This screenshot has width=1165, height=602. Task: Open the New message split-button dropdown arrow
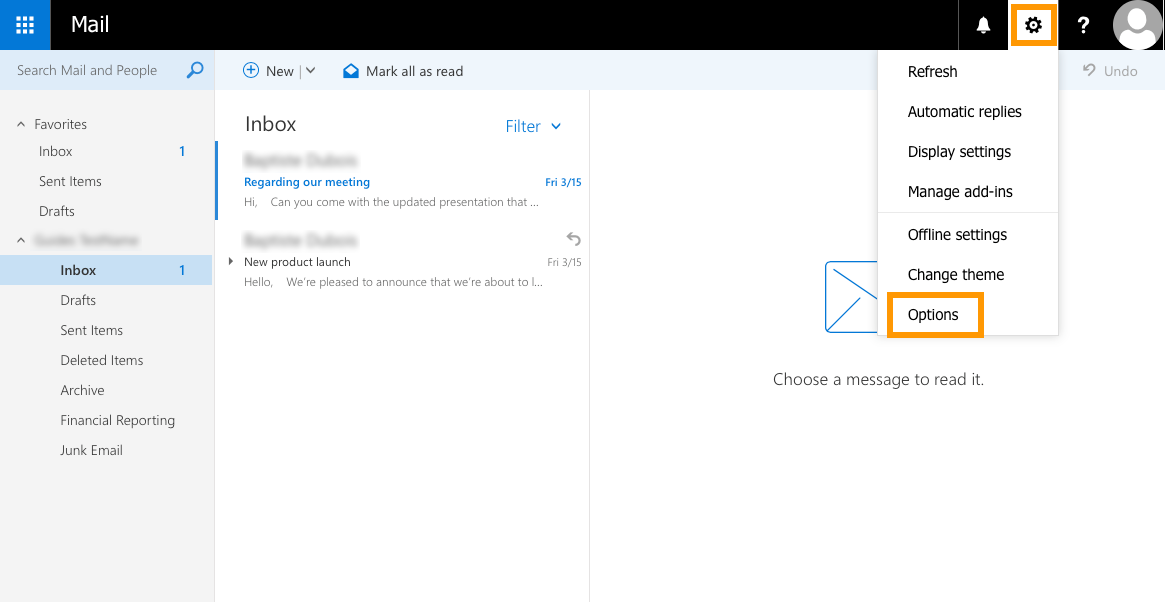click(310, 70)
